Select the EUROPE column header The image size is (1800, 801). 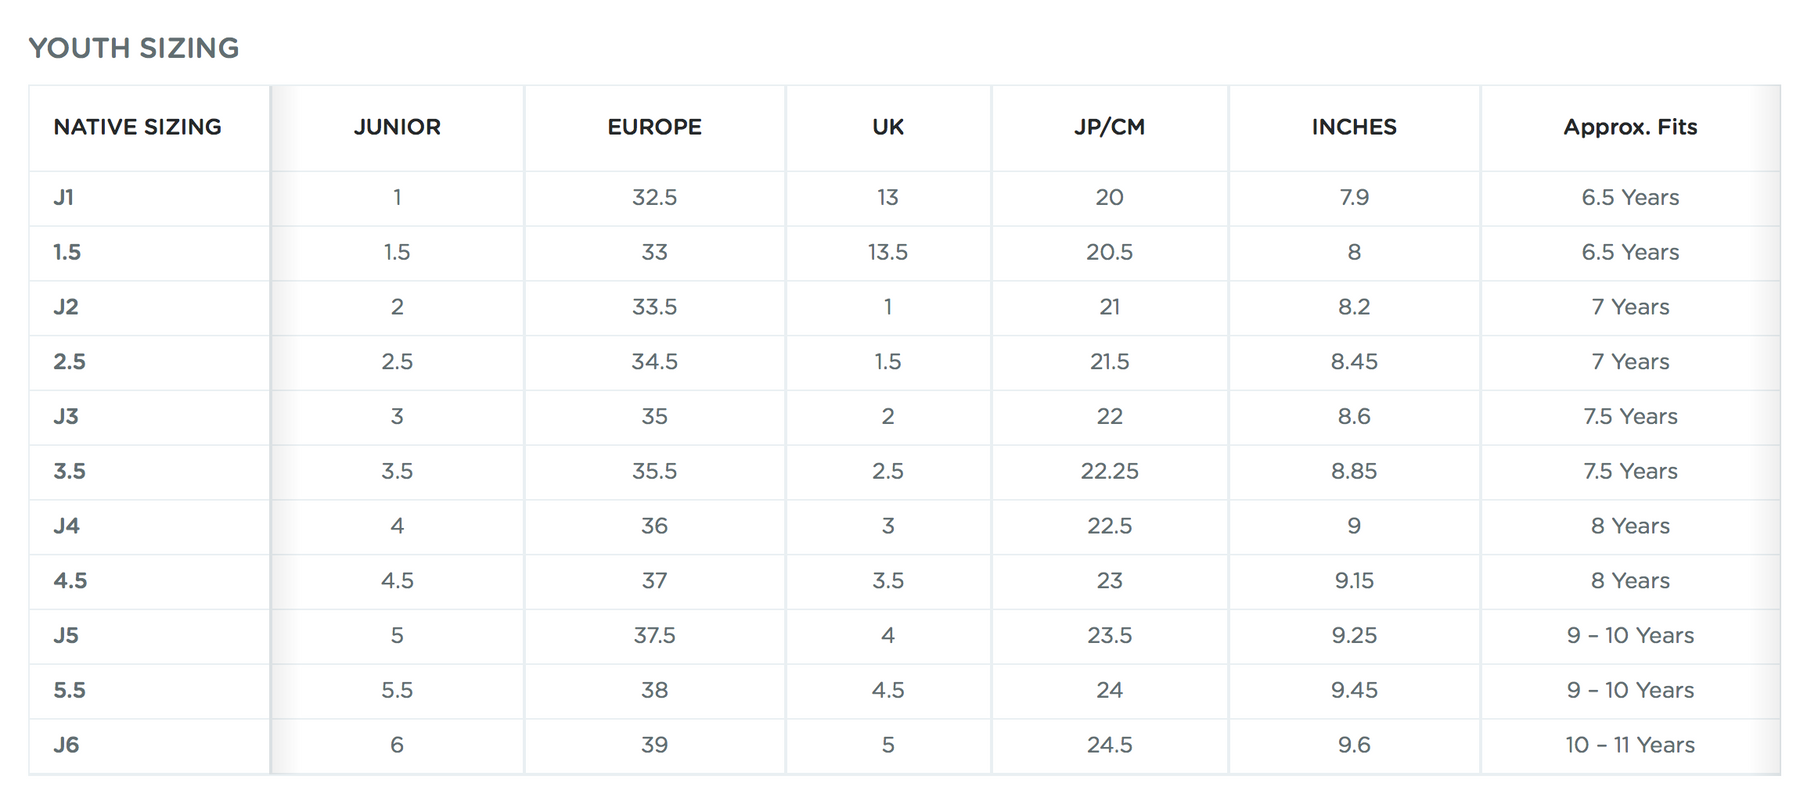click(x=654, y=127)
